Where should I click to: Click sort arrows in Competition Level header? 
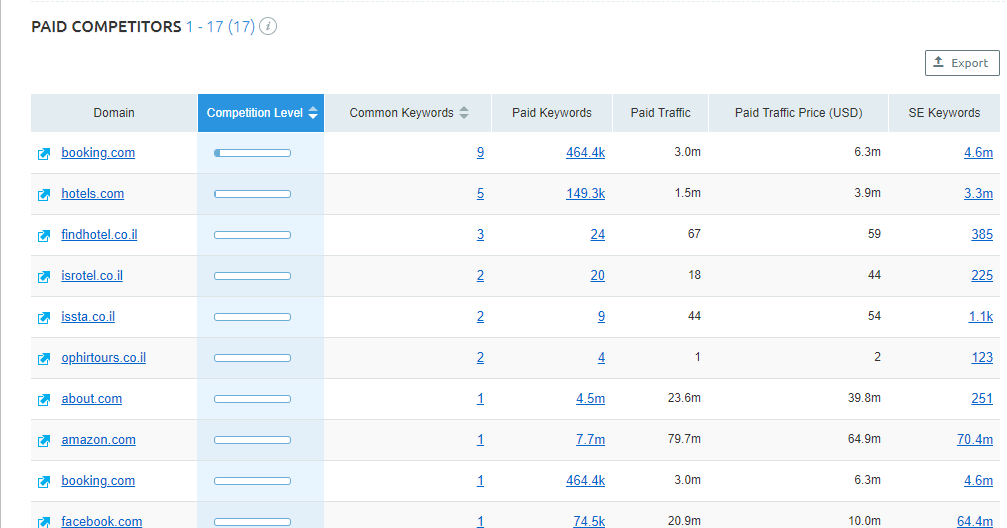pyautogui.click(x=313, y=113)
